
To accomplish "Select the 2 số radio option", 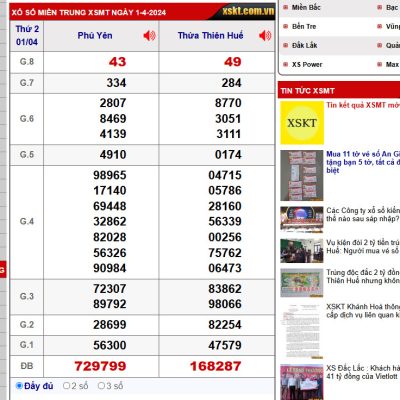I will pos(66,386).
